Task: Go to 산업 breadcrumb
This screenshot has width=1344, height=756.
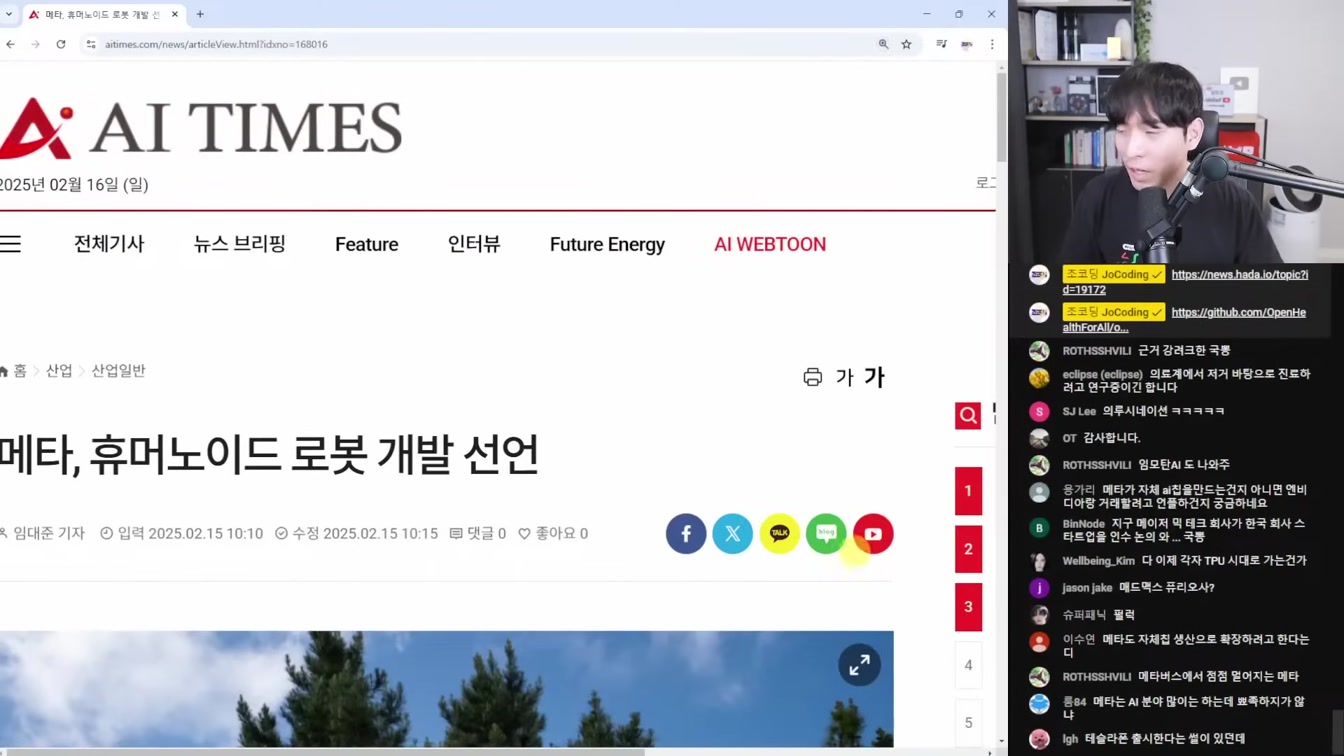Action: pyautogui.click(x=59, y=371)
